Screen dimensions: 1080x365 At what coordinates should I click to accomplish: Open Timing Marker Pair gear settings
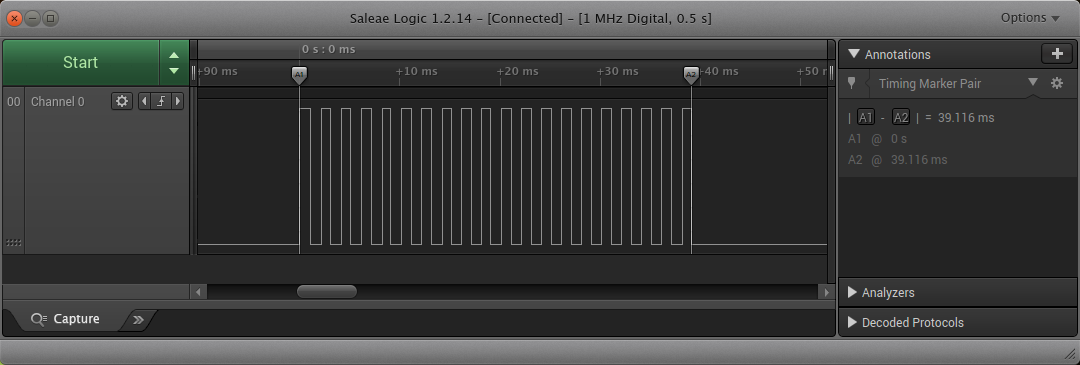[1057, 83]
